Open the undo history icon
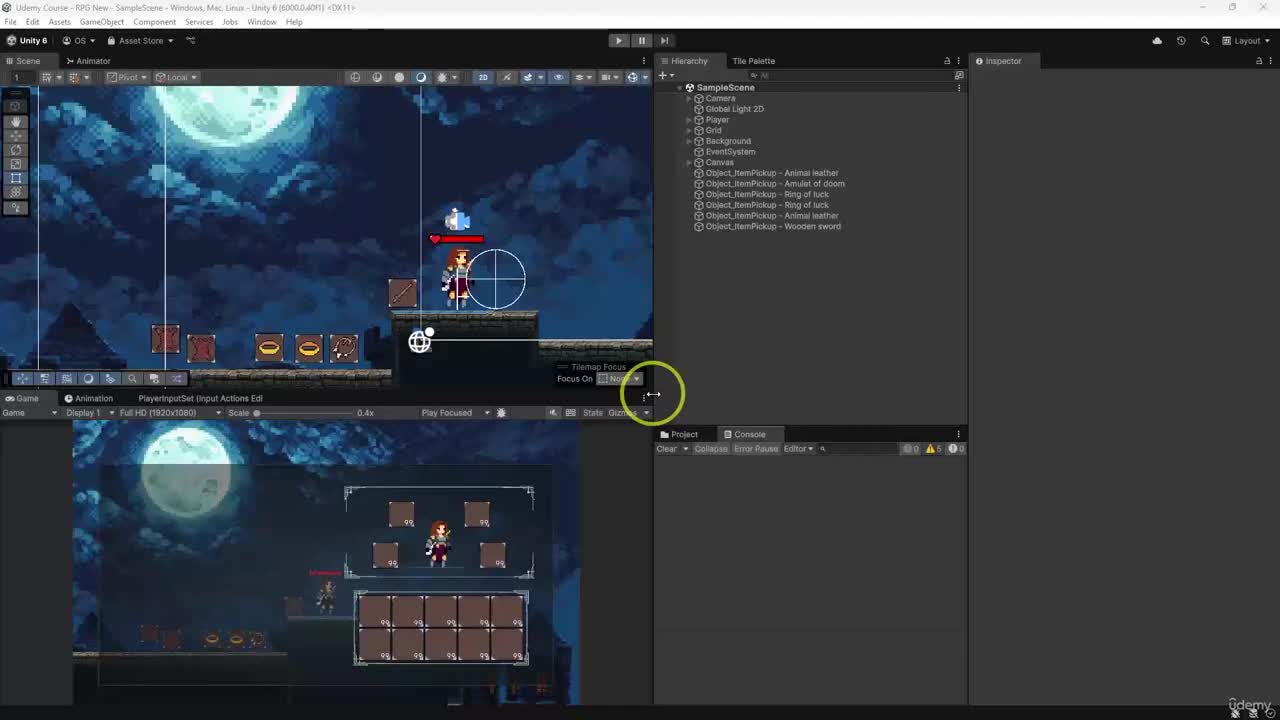 coord(1181,41)
